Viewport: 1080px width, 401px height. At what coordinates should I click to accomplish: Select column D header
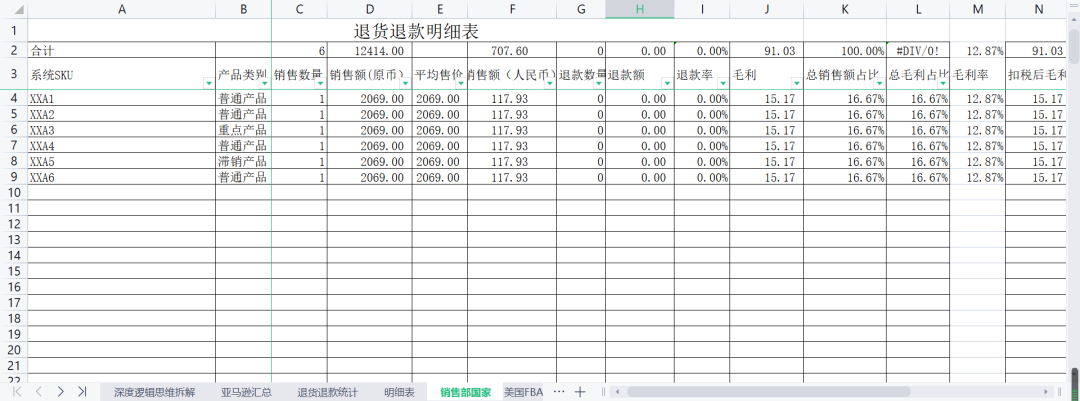click(x=370, y=9)
